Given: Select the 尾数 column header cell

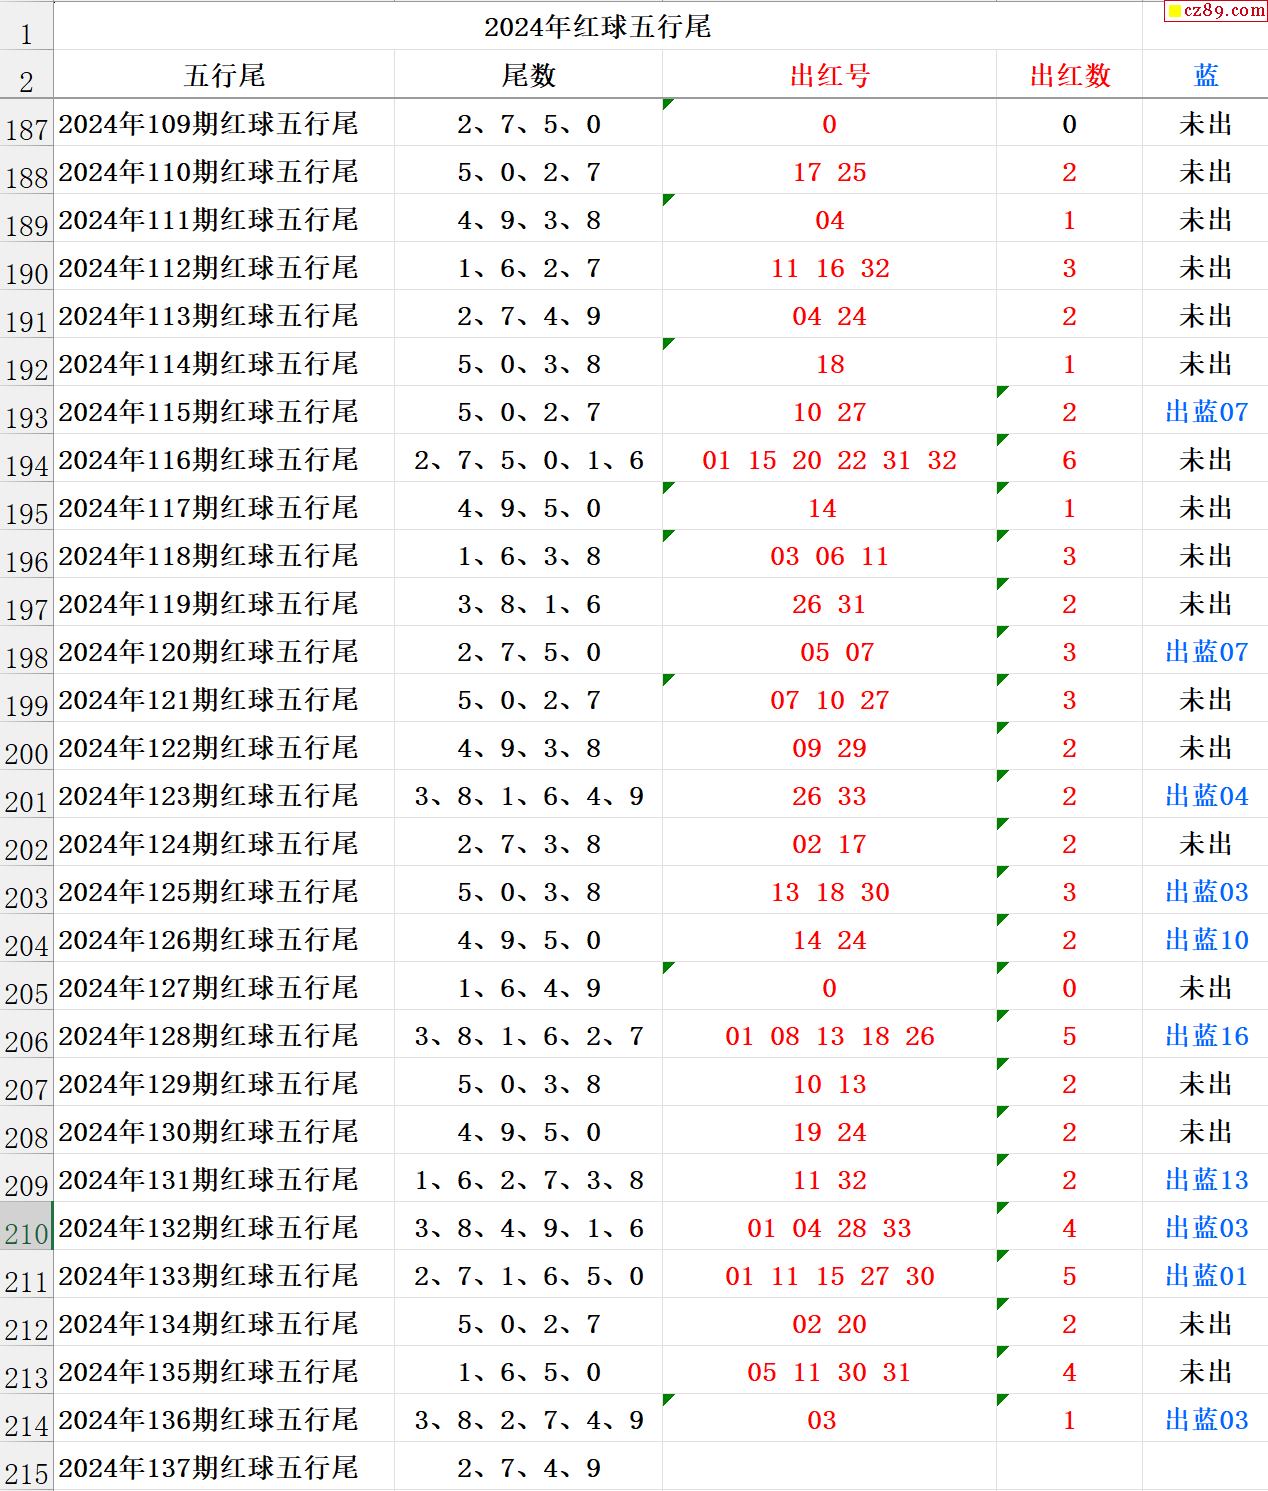Looking at the screenshot, I should [528, 75].
